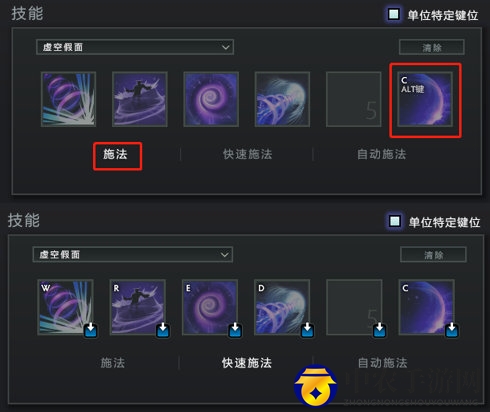Viewport: 490px width, 412px height.
Task: Switch to 自动施法 tab in bottom panel
Action: (382, 363)
